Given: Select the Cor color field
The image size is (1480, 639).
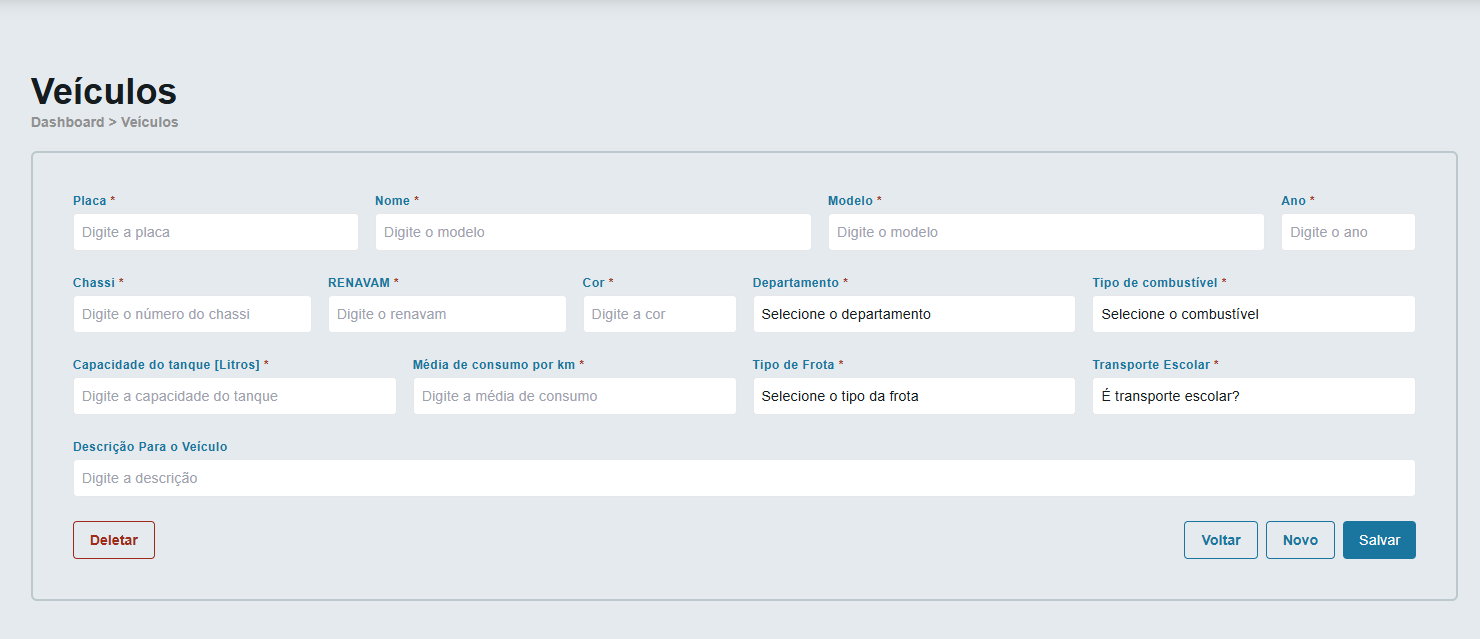Looking at the screenshot, I should click(x=659, y=314).
